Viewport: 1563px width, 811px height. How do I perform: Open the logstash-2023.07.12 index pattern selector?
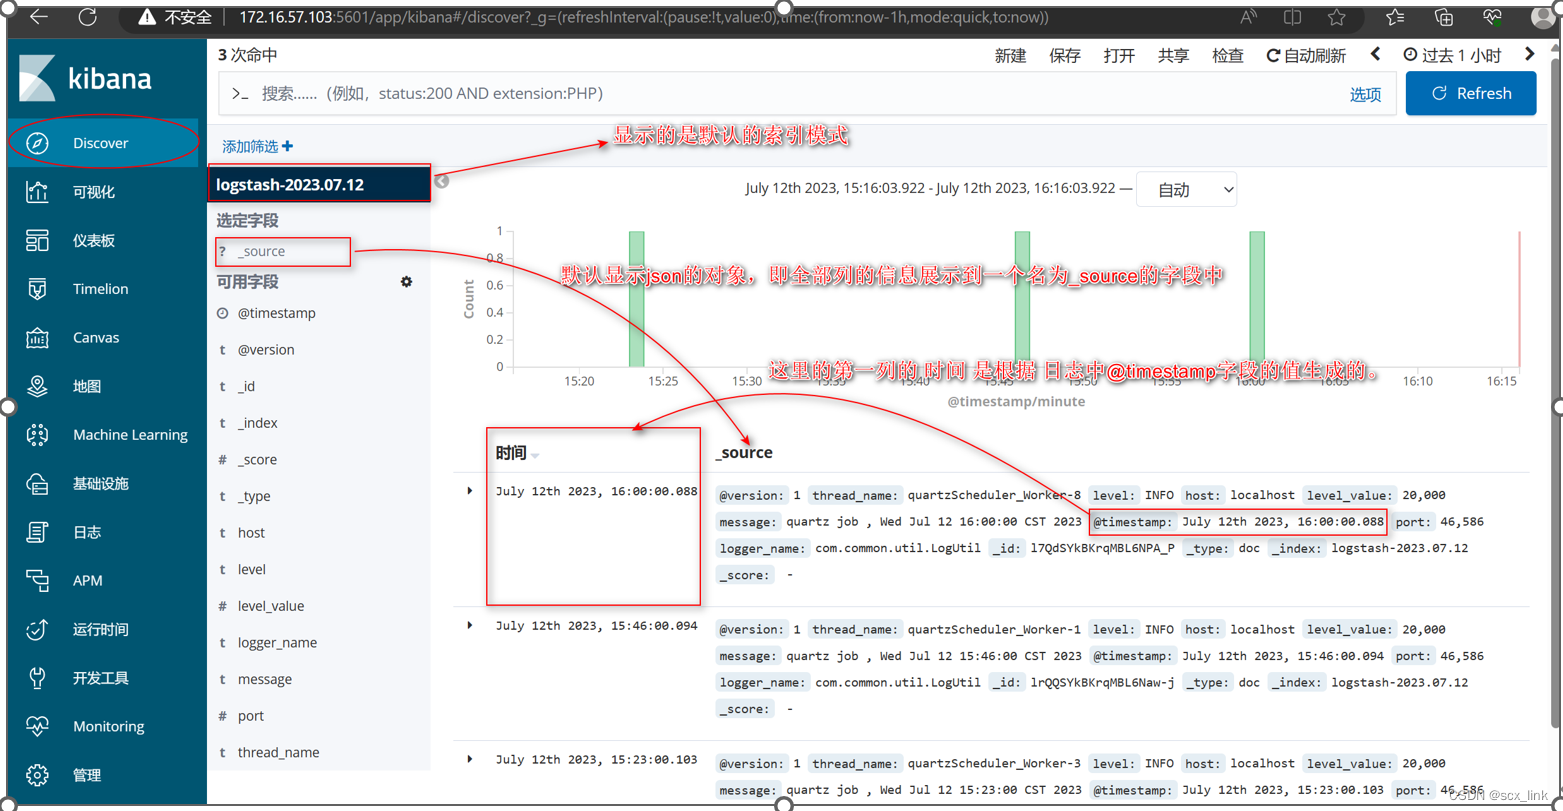coord(319,184)
